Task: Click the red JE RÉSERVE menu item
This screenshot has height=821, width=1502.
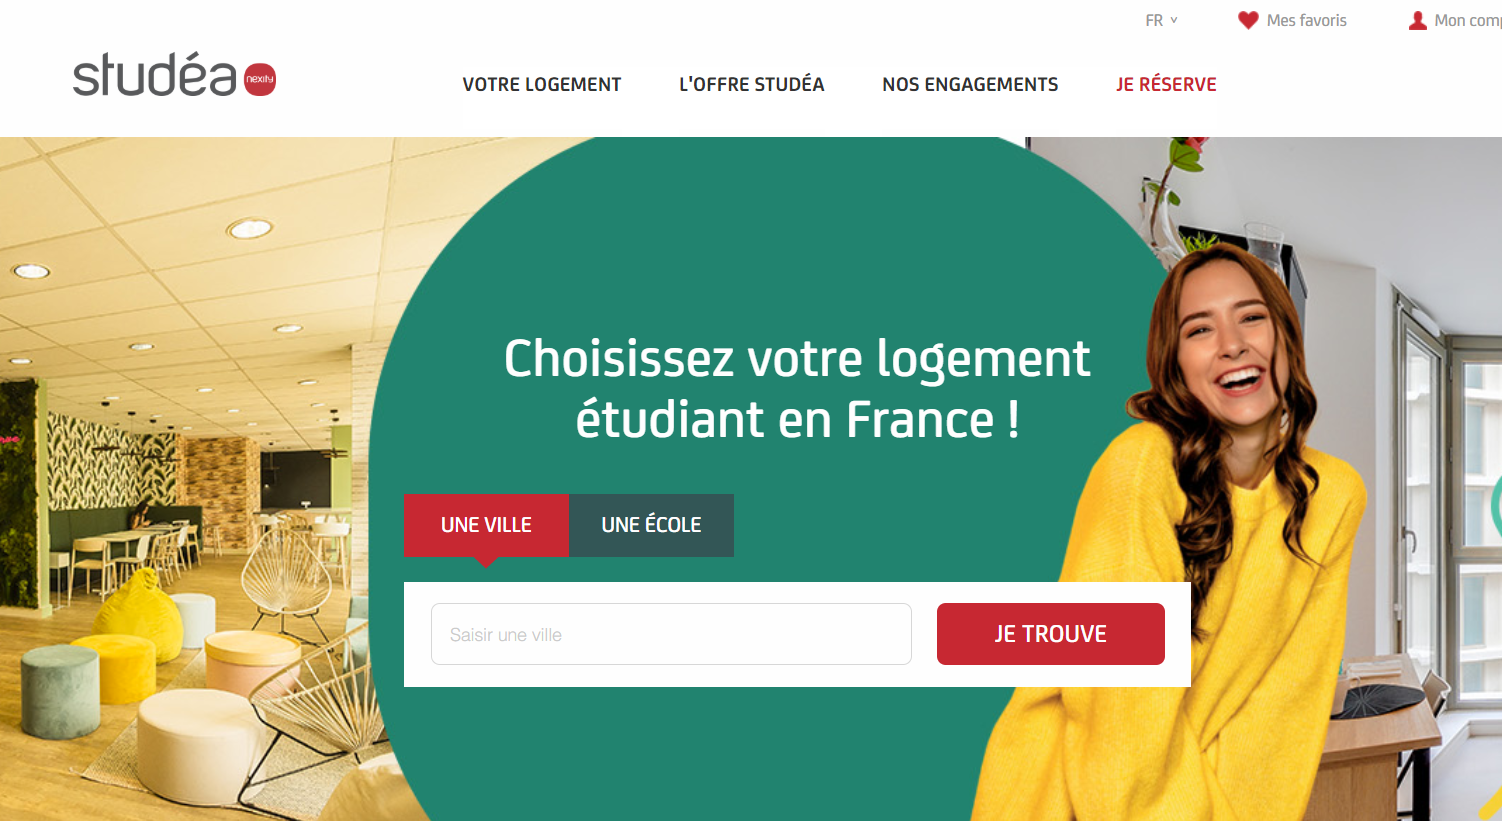Action: coord(1166,85)
